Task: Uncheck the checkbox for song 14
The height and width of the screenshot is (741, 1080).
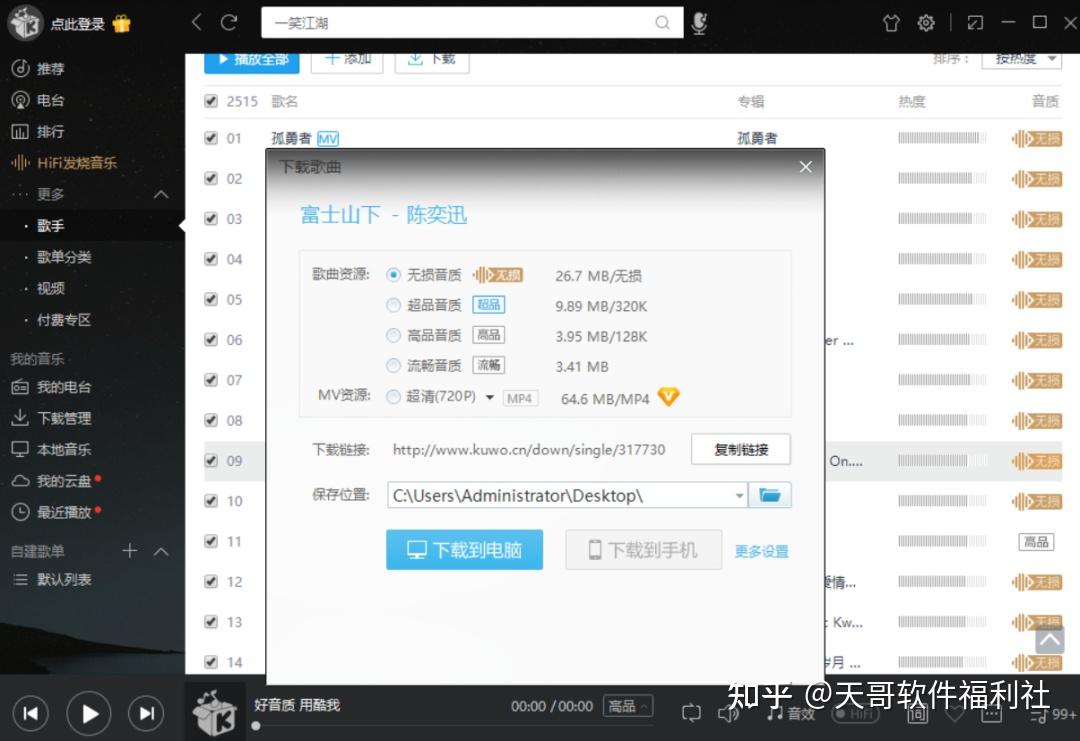Action: (x=211, y=662)
